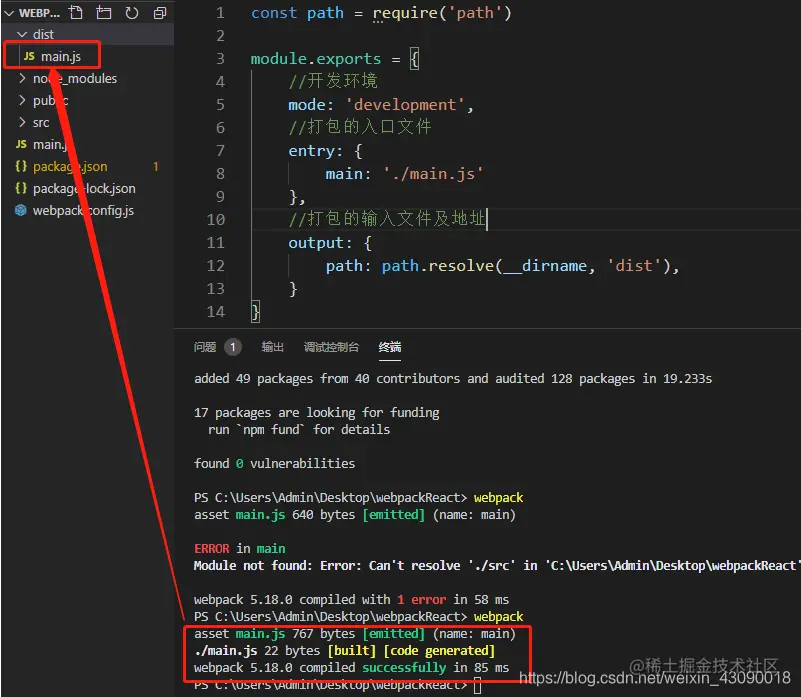Open package-lock.json file
Image resolution: width=801 pixels, height=697 pixels.
[x=84, y=189]
